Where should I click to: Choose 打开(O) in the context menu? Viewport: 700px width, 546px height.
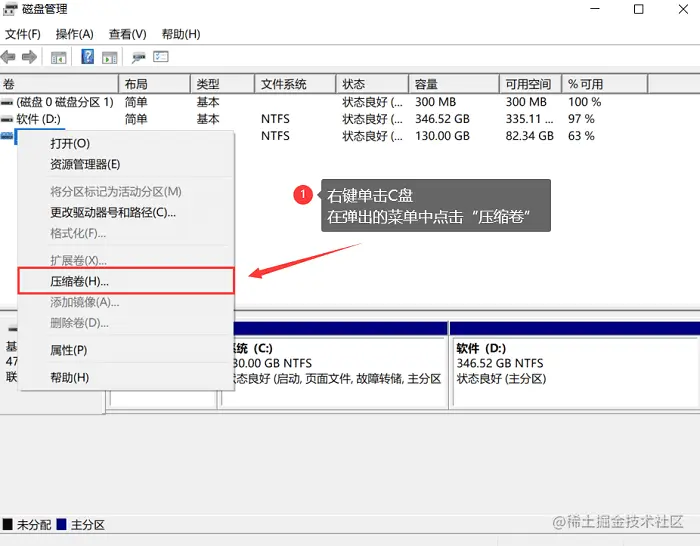126,144
